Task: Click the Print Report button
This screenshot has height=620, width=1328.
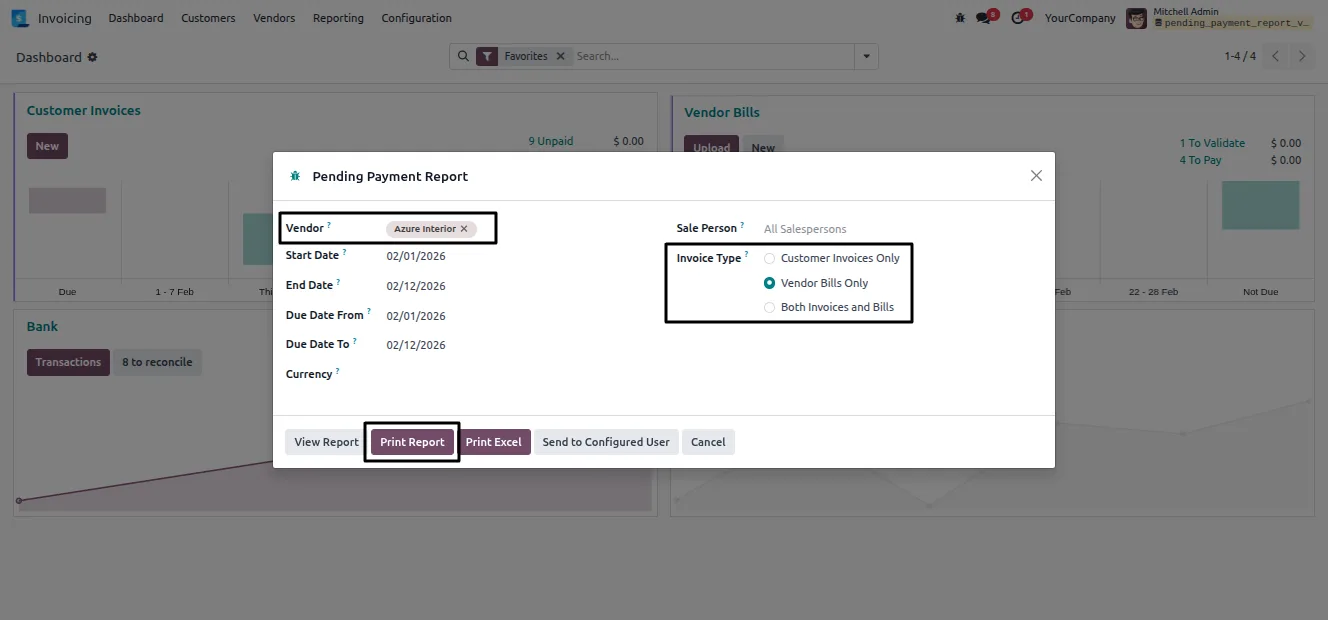Action: (412, 442)
